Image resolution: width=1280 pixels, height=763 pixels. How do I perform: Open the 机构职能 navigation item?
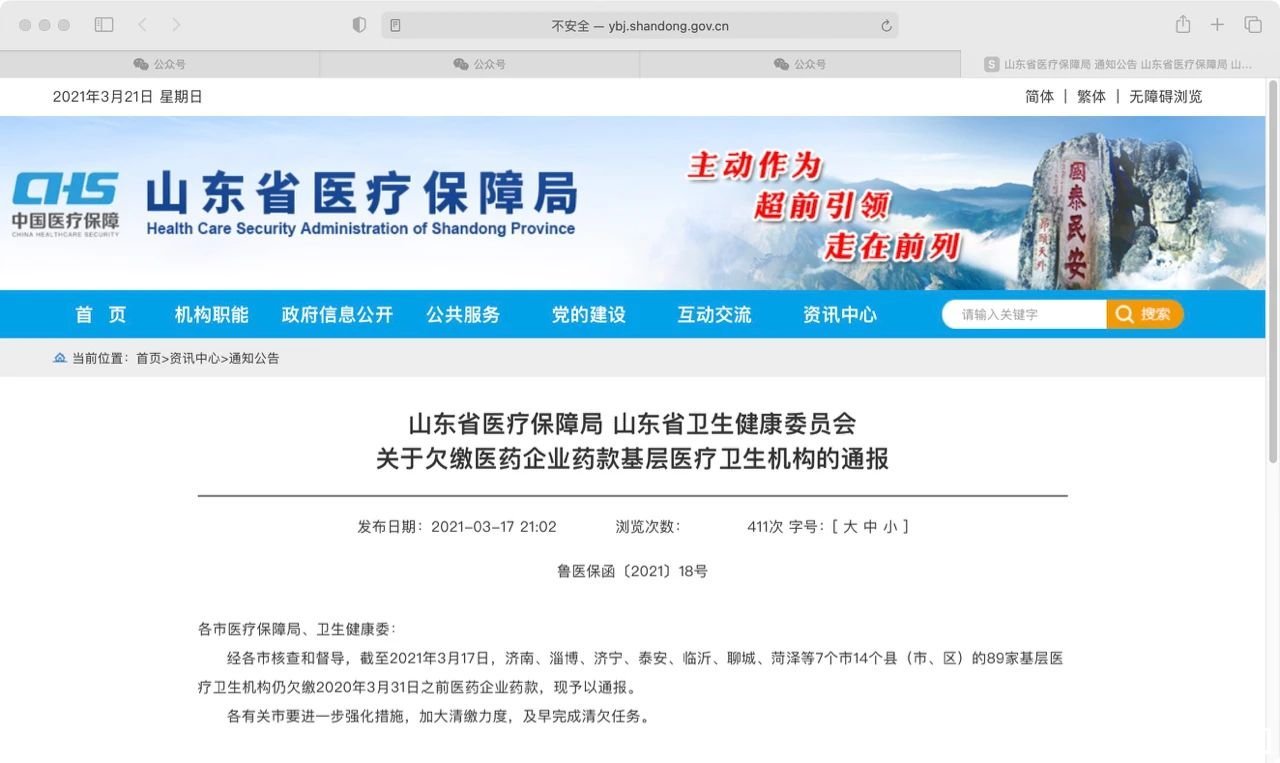[212, 314]
